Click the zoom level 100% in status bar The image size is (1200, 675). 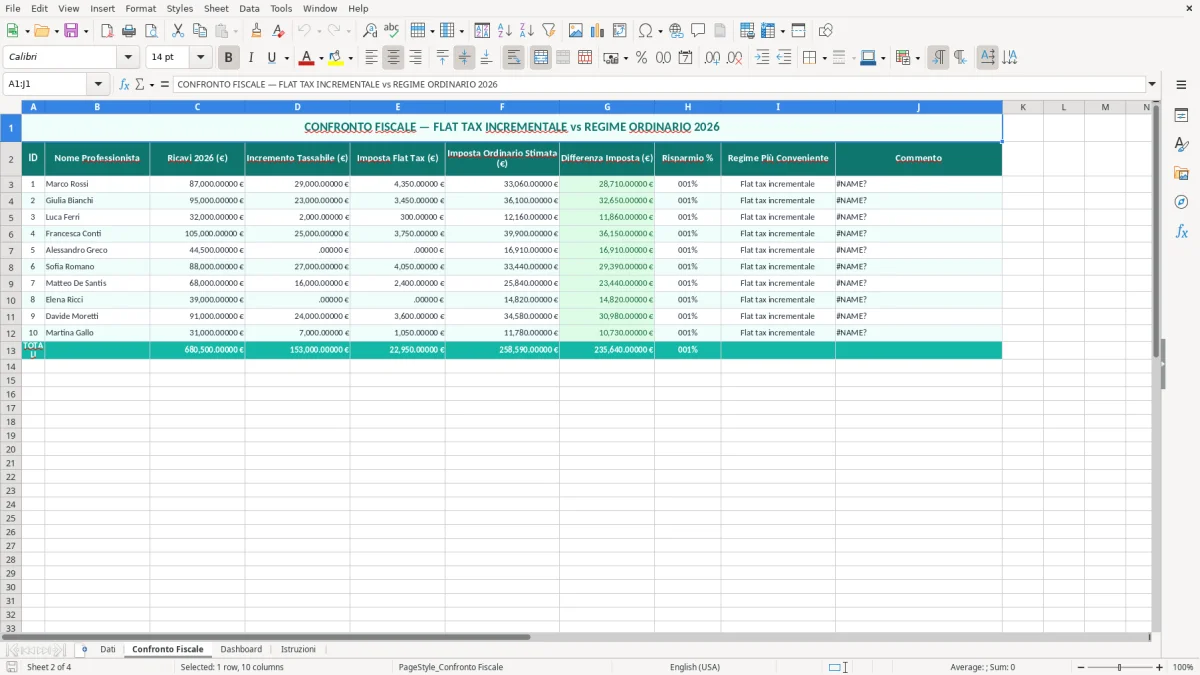pos(1182,667)
